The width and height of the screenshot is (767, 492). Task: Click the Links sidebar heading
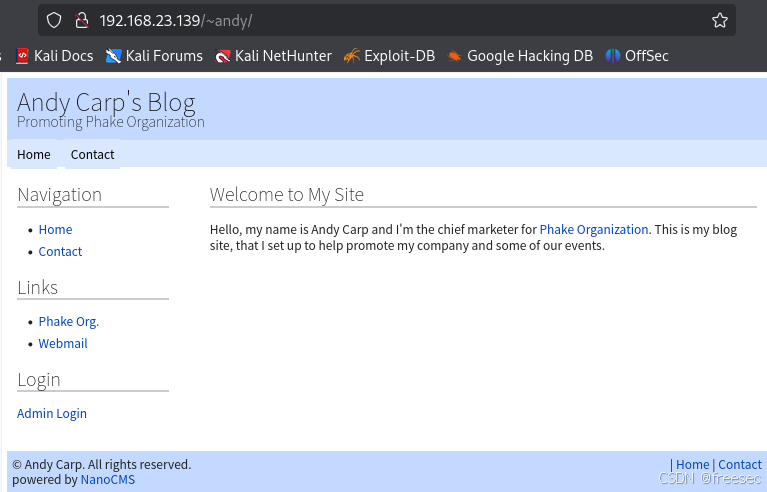pyautogui.click(x=38, y=287)
